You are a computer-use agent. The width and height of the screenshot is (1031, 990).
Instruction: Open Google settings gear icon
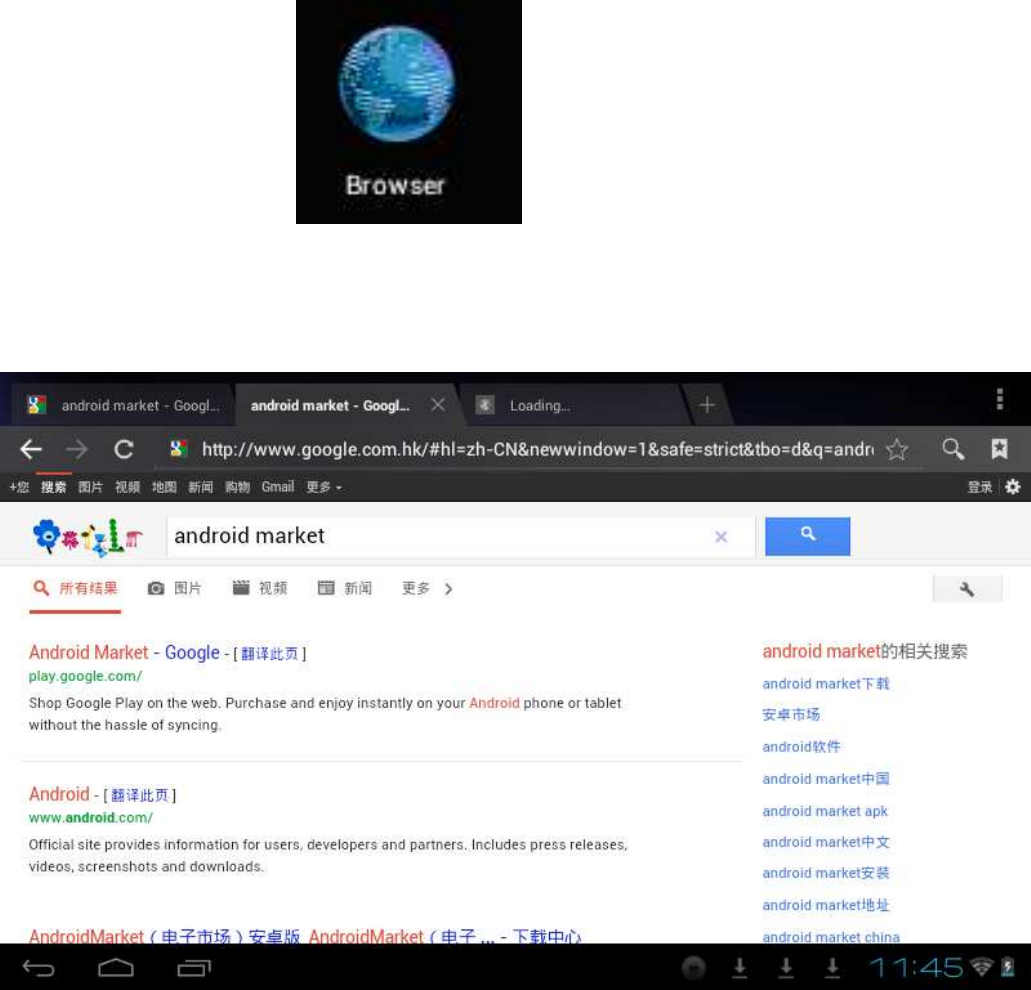[1013, 486]
